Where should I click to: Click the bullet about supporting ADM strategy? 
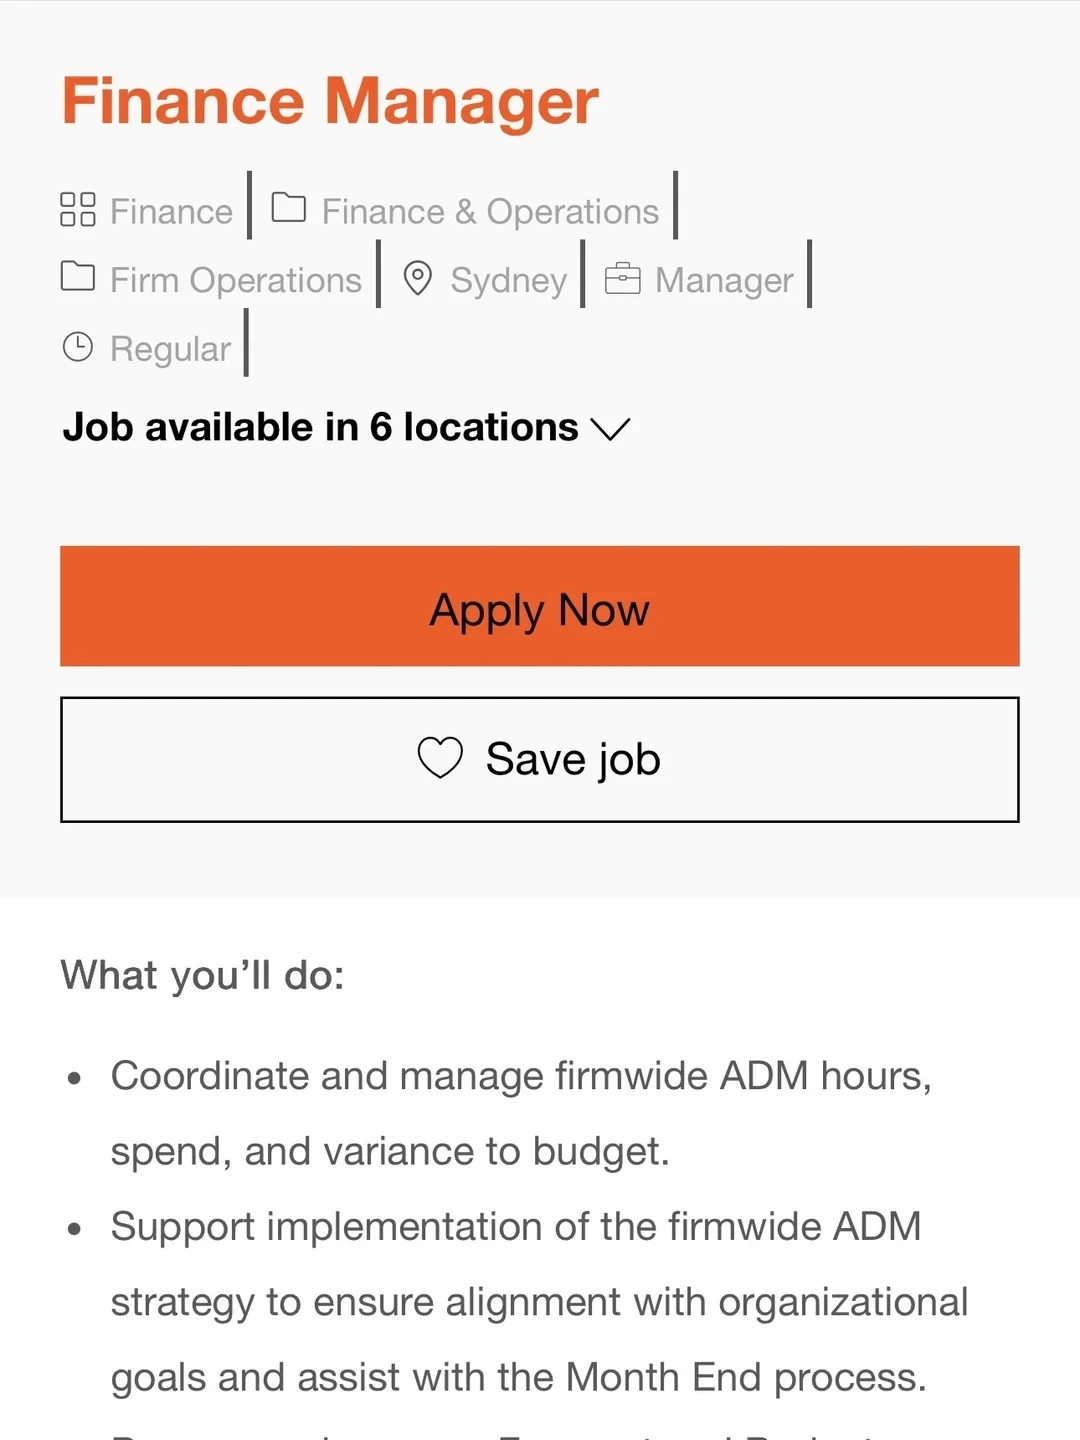538,1301
